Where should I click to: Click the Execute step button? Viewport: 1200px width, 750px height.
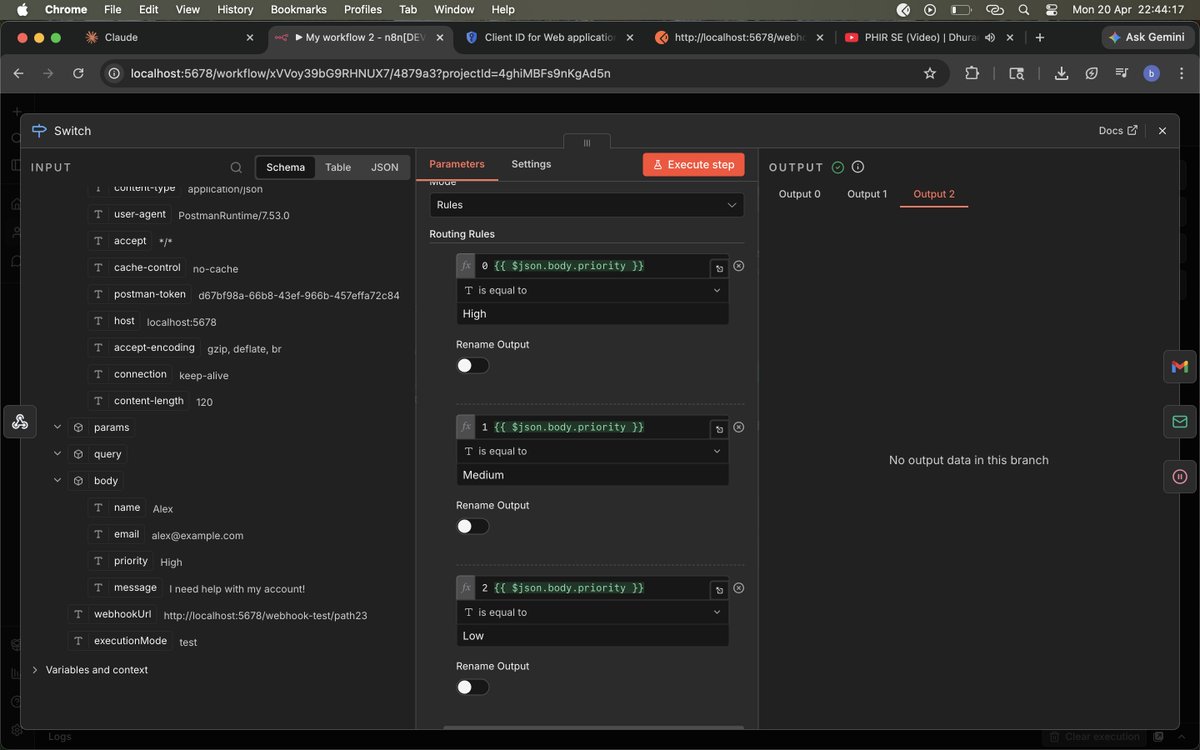point(694,165)
